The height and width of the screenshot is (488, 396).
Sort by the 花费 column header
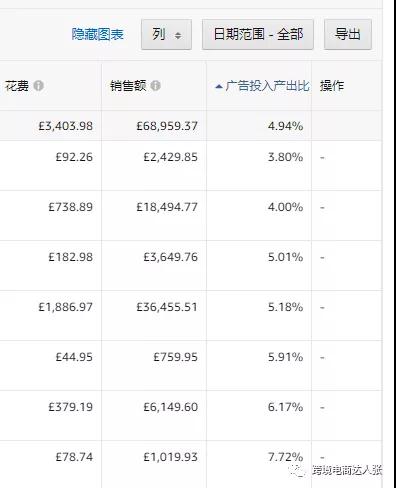click(x=17, y=86)
